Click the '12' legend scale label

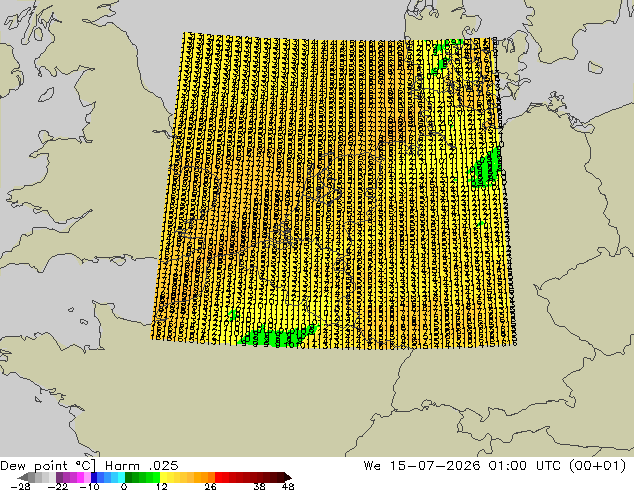tap(162, 486)
